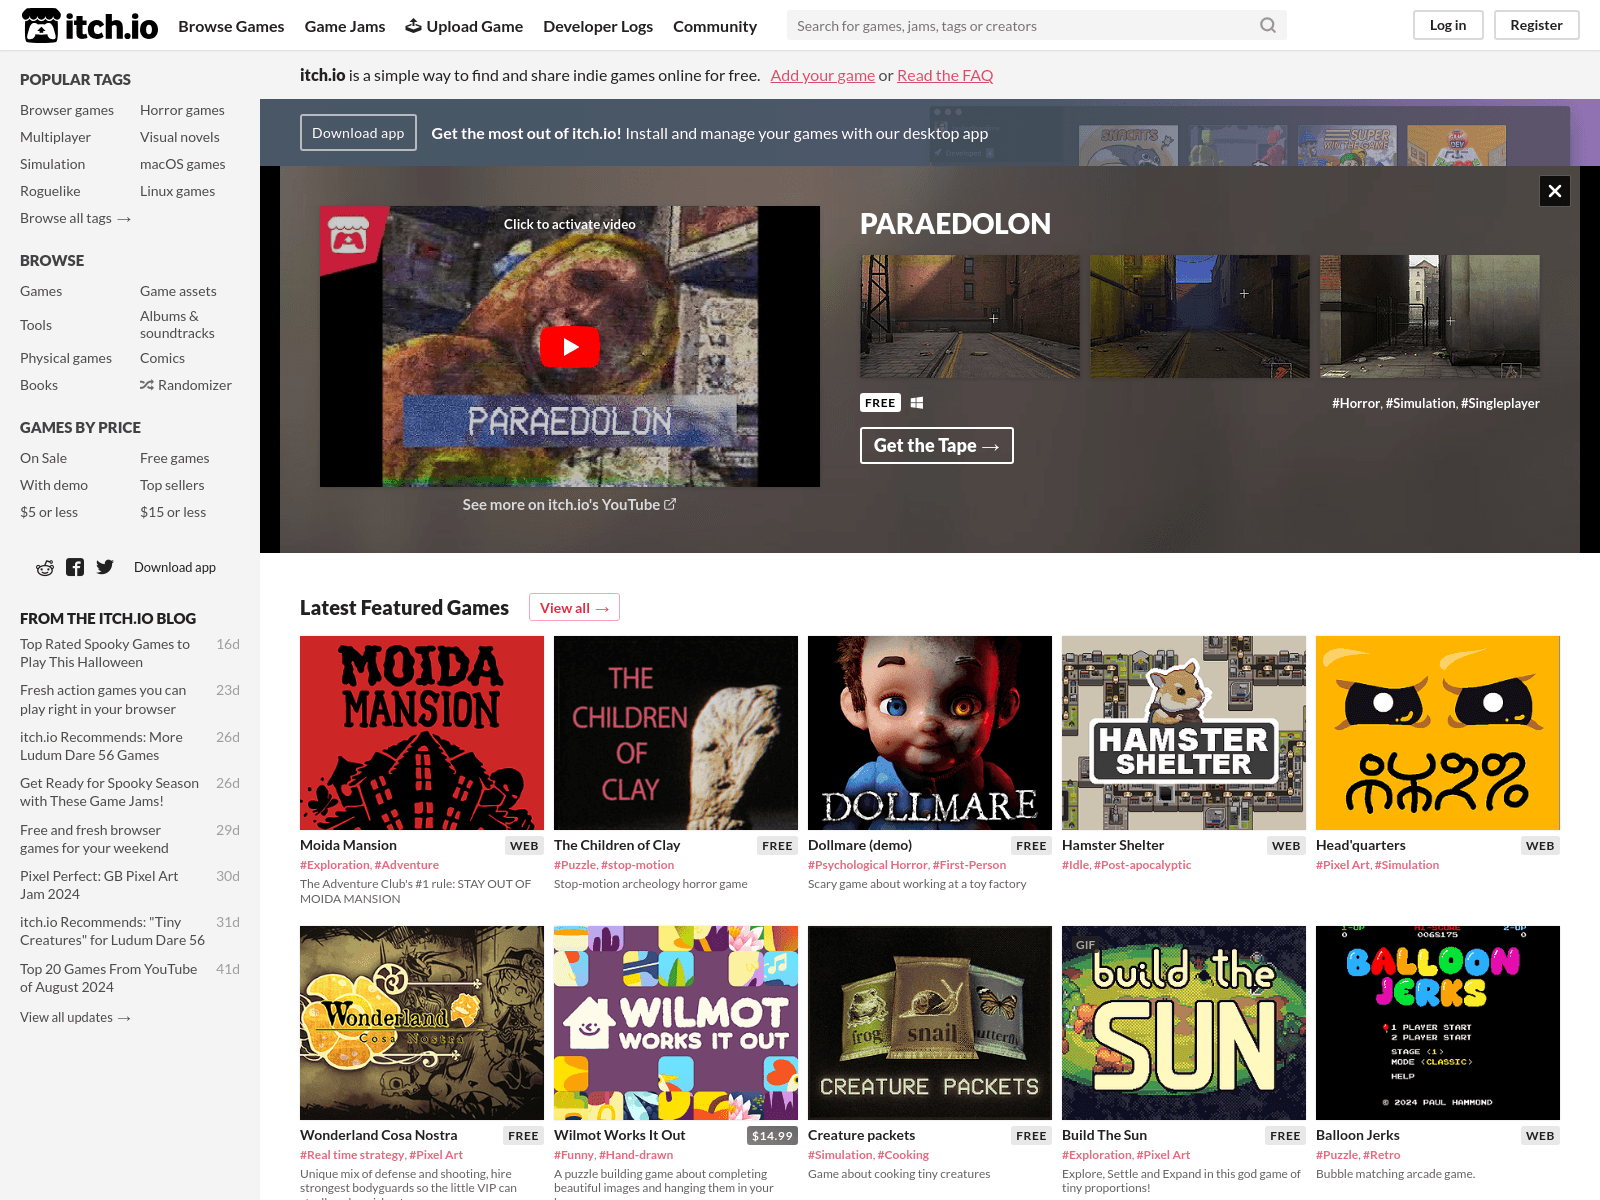Open Developer Logs in top navigation
The height and width of the screenshot is (1200, 1600).
tap(598, 26)
